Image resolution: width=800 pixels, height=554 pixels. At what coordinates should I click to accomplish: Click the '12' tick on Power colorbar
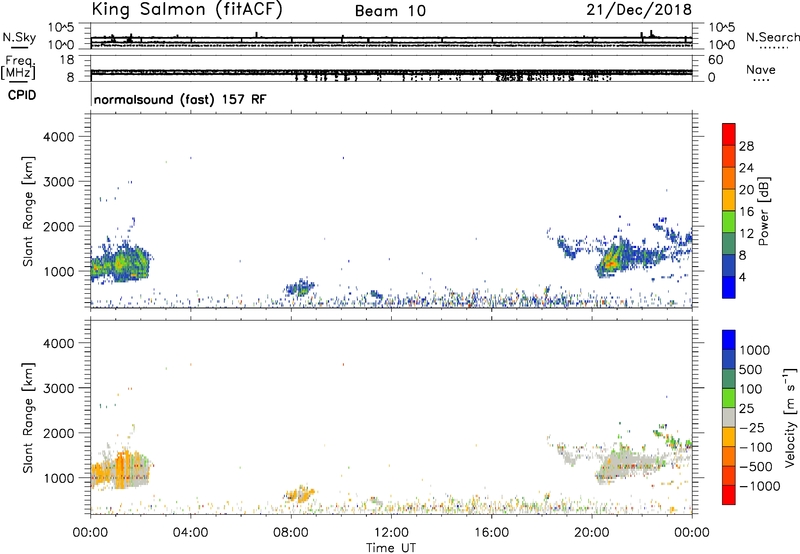746,234
